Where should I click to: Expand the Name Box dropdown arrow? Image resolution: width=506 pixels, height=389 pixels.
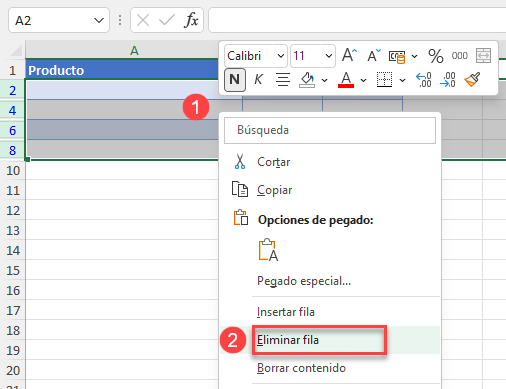99,21
